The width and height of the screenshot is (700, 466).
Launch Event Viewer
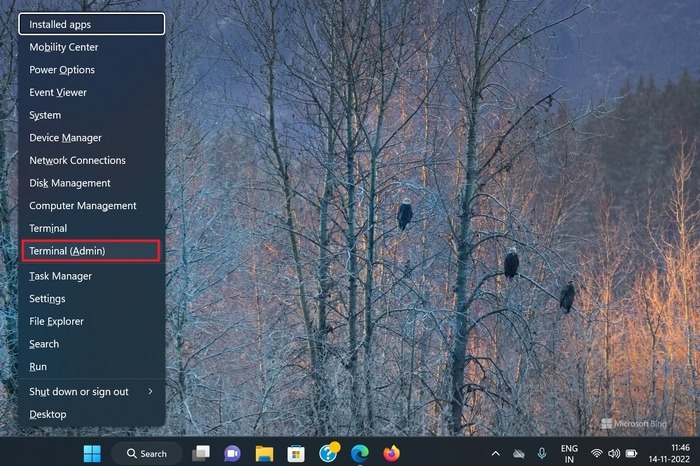click(x=92, y=92)
